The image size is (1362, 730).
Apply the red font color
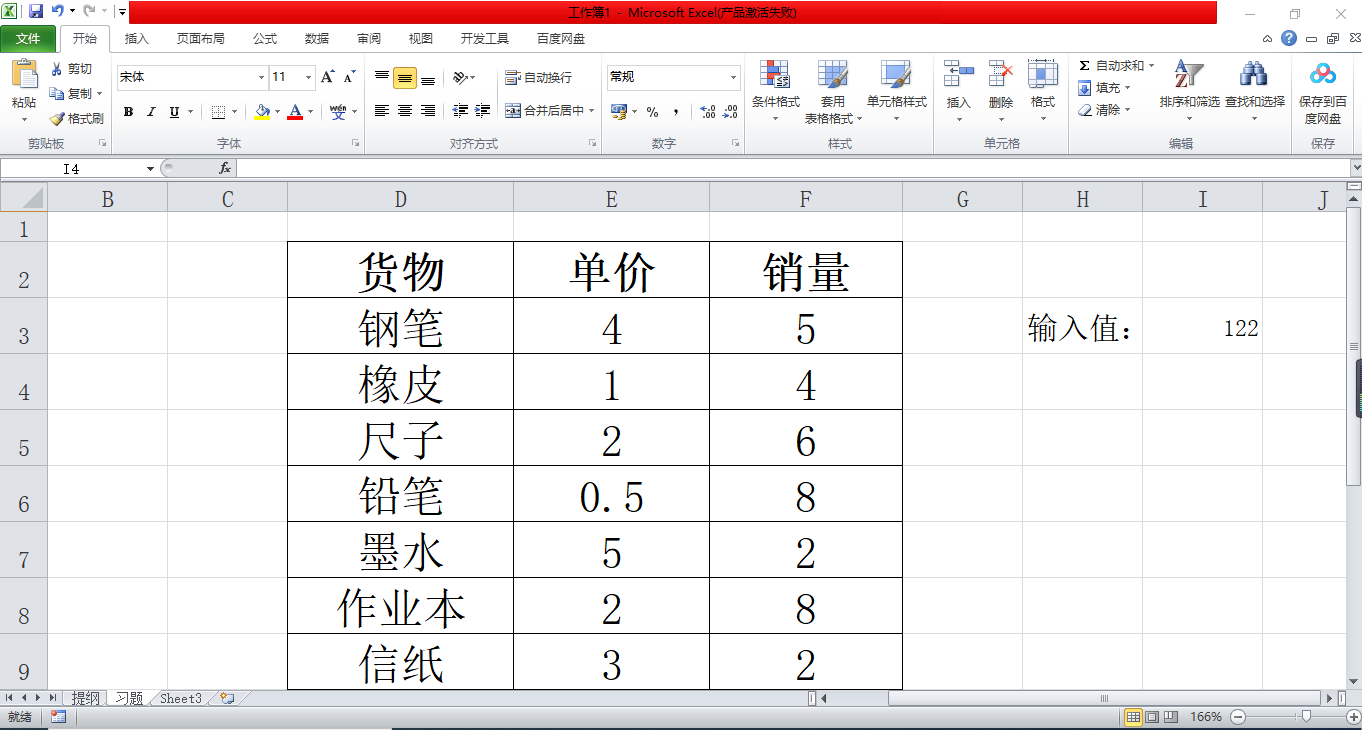(x=295, y=112)
